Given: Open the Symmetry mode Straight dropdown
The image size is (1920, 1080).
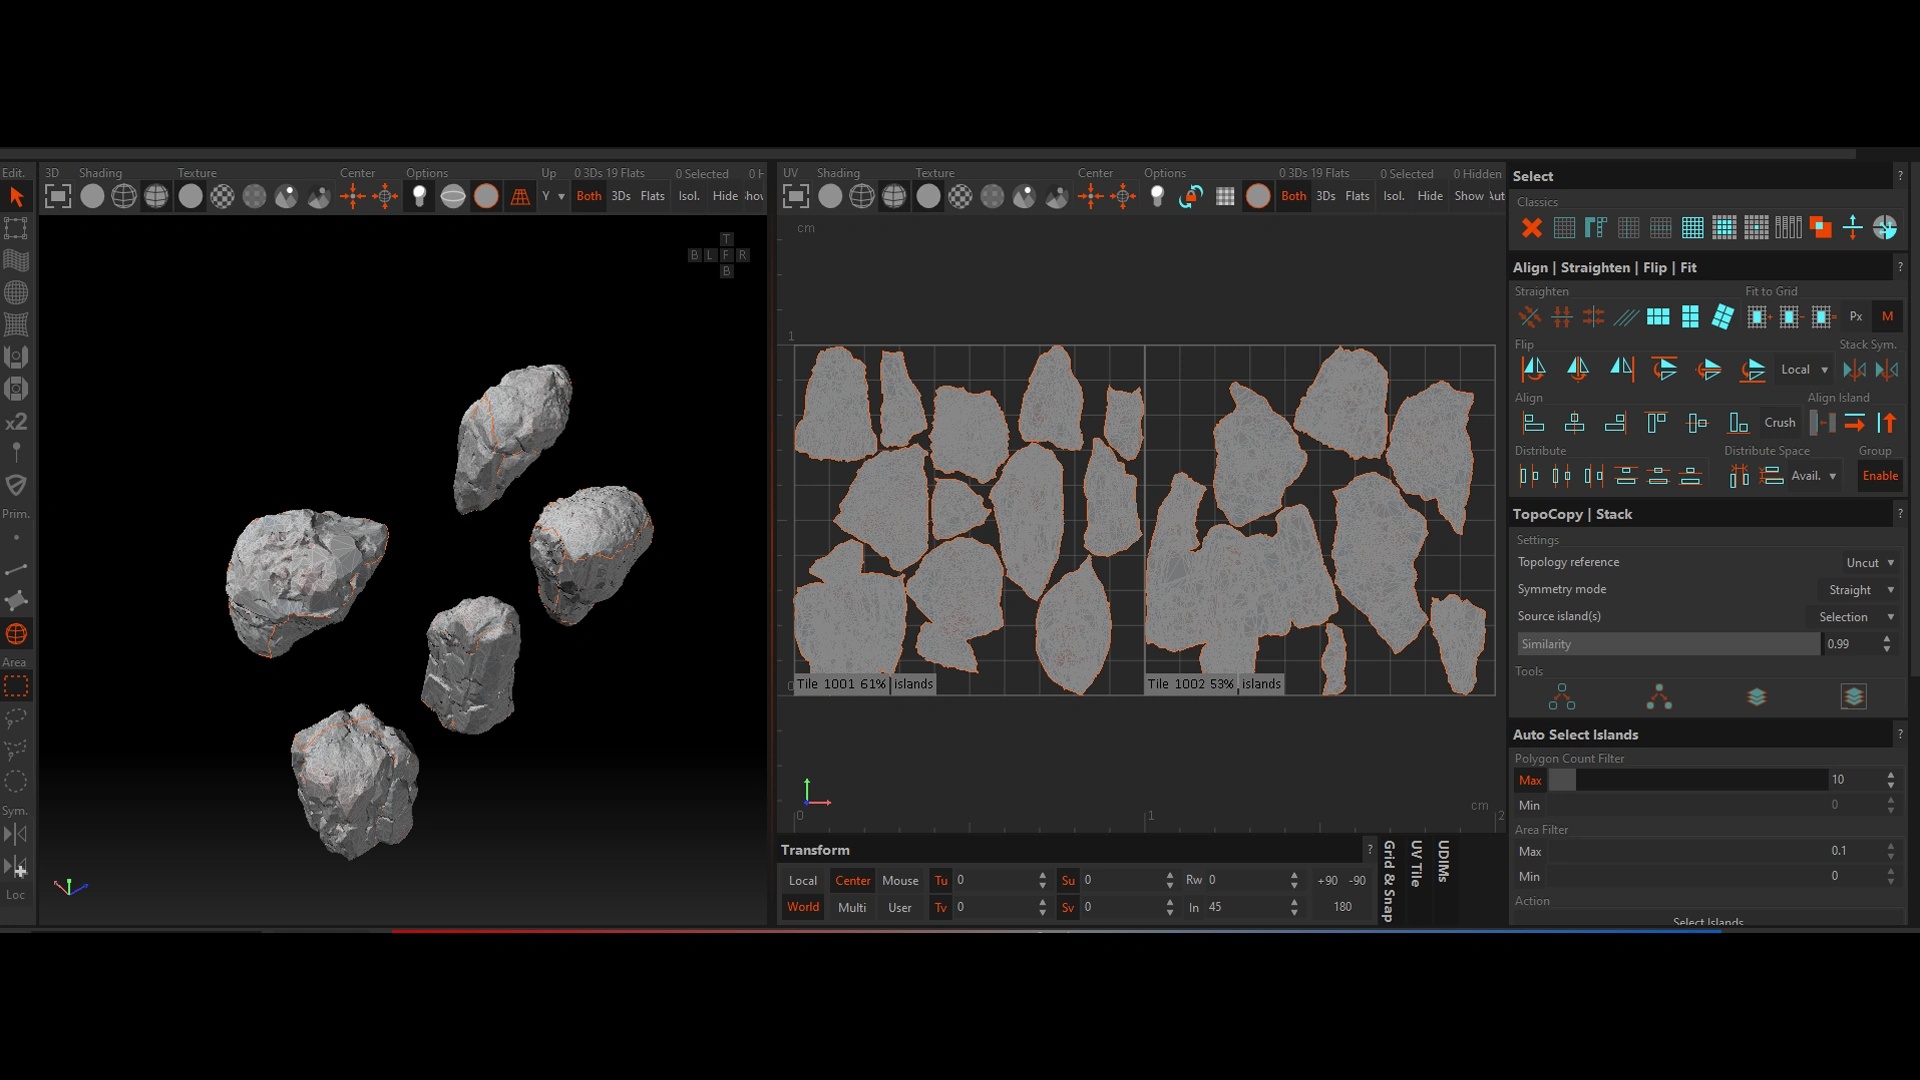Looking at the screenshot, I should pyautogui.click(x=1859, y=590).
